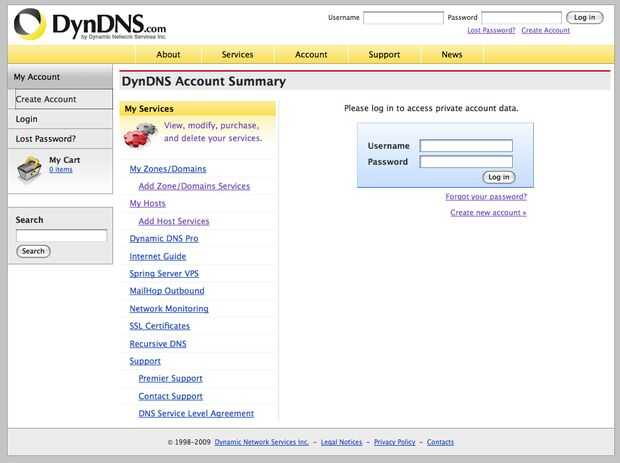This screenshot has height=463, width=620.
Task: Open the News menu
Action: pyautogui.click(x=452, y=55)
